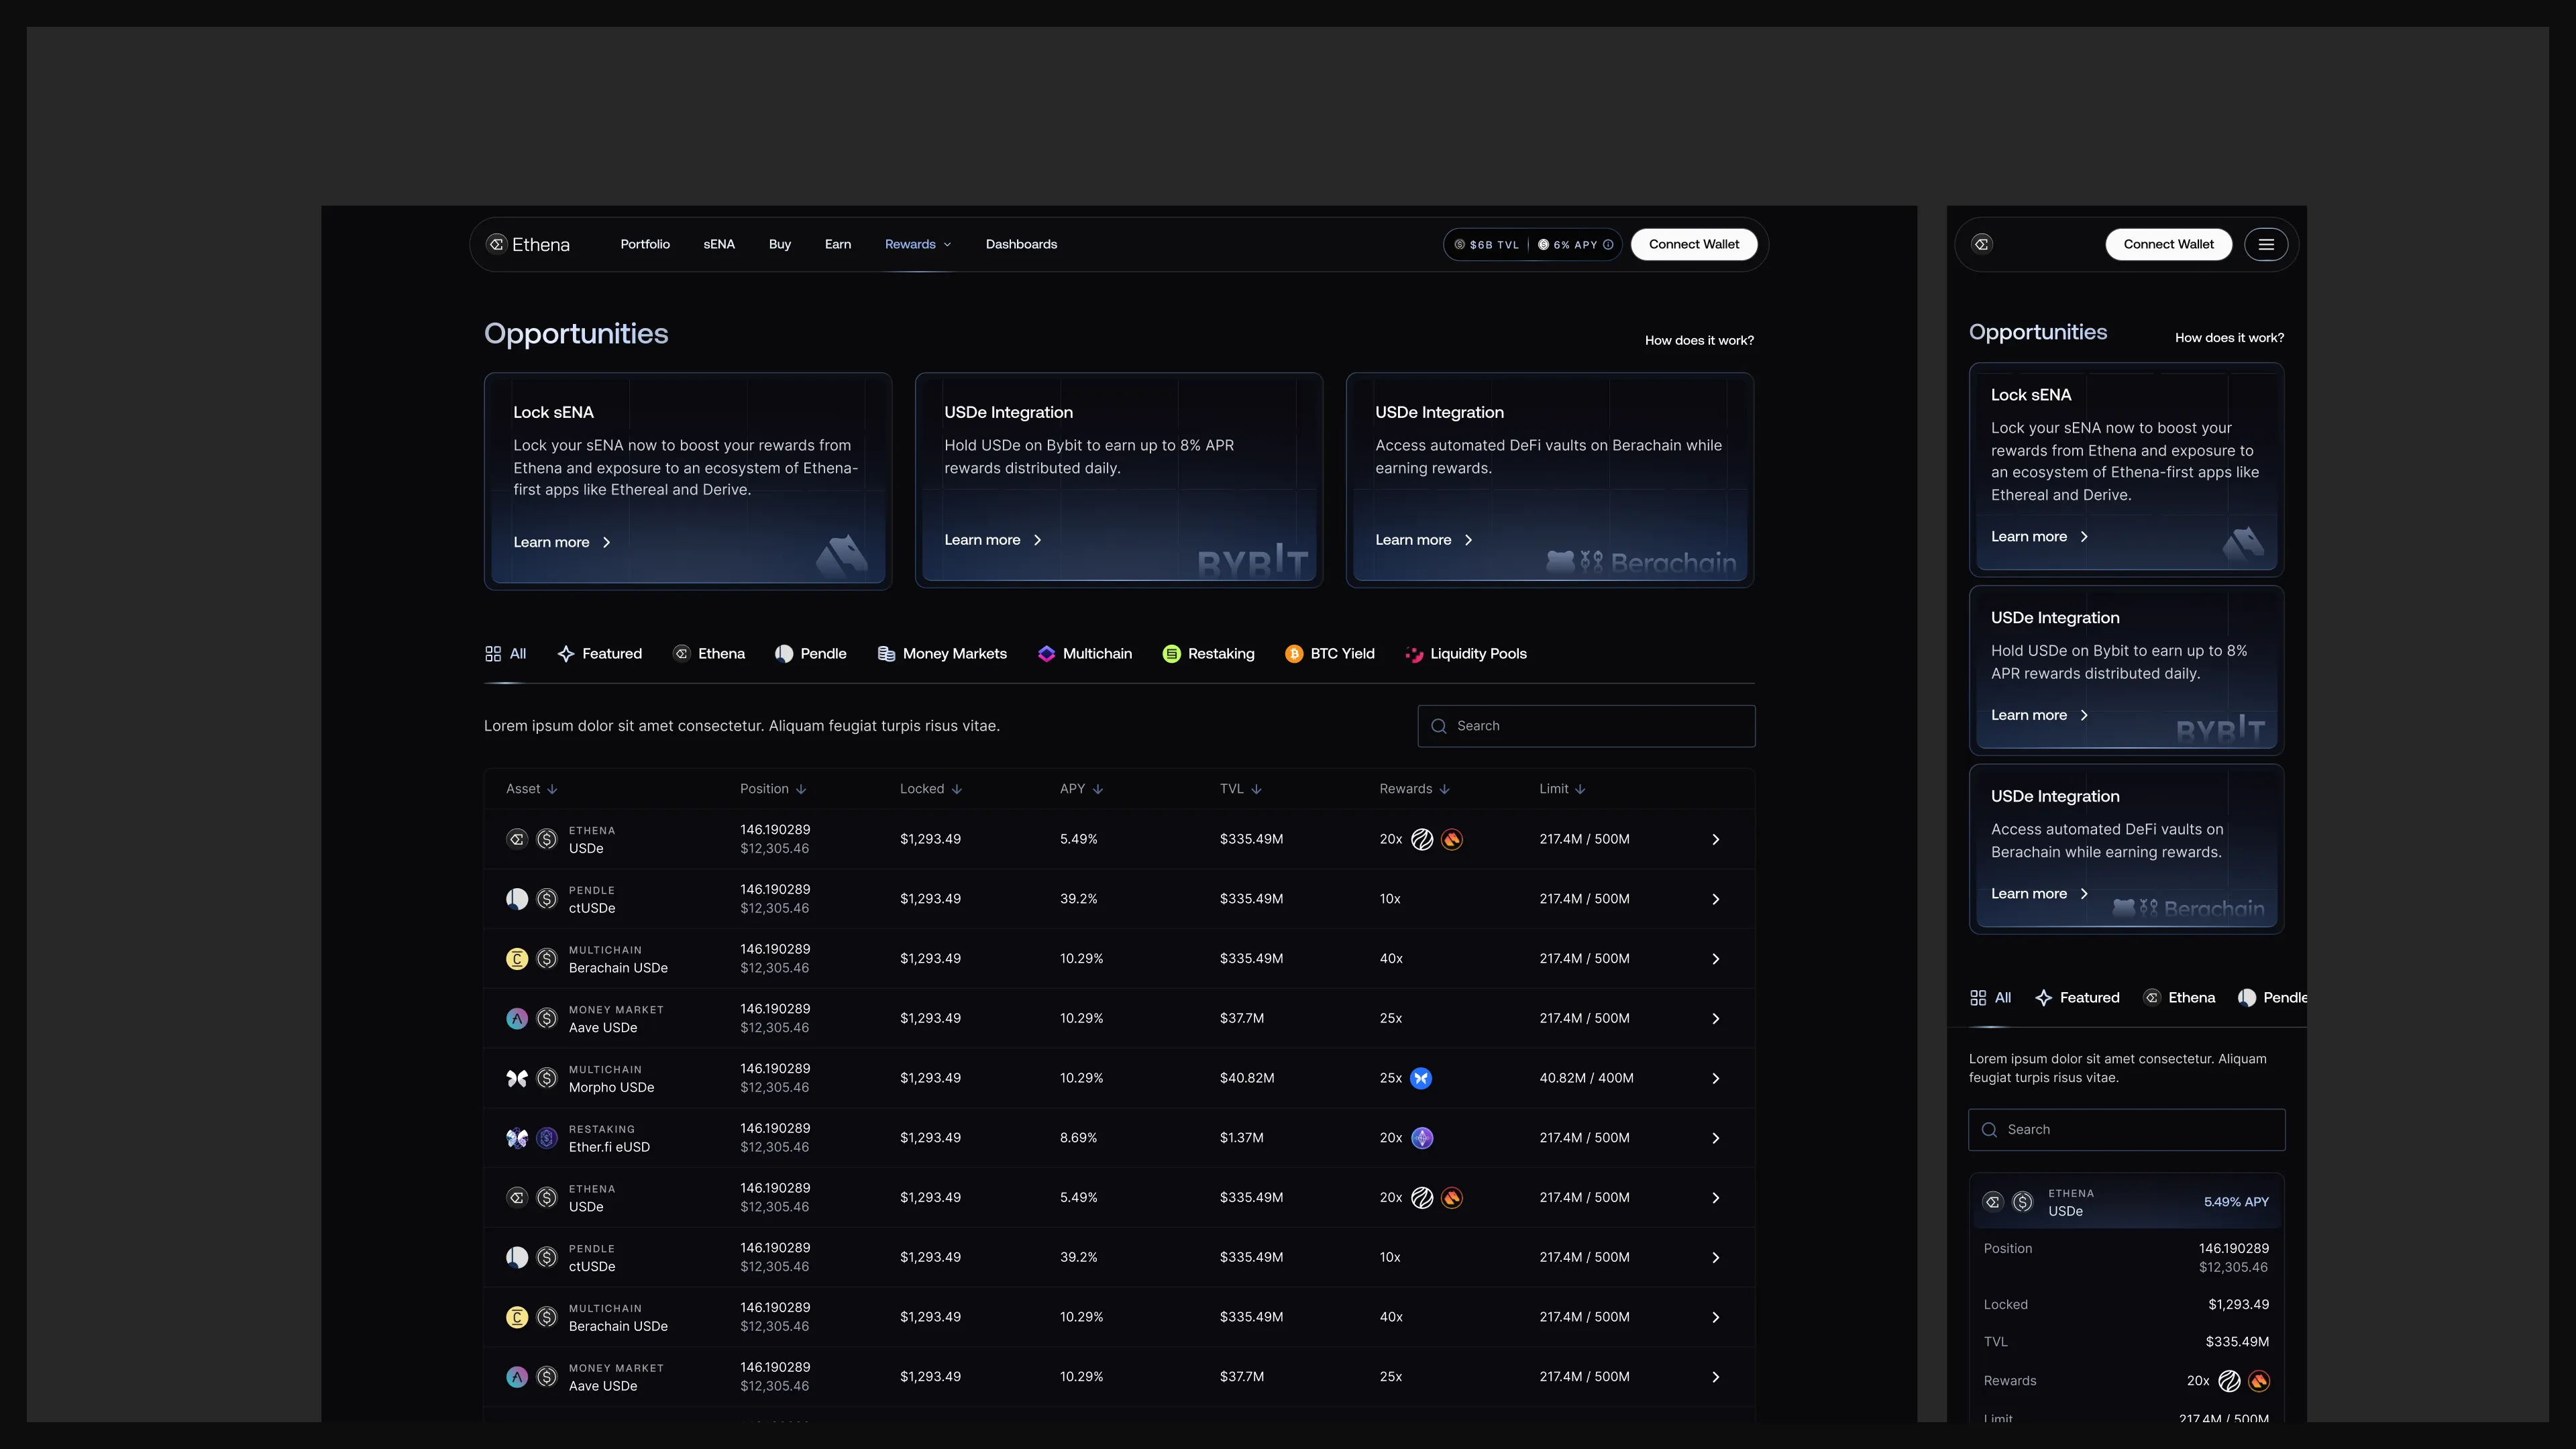Open the lower Berachain USDe row chevron
Viewport: 2576px width, 1449px height.
click(1716, 1317)
